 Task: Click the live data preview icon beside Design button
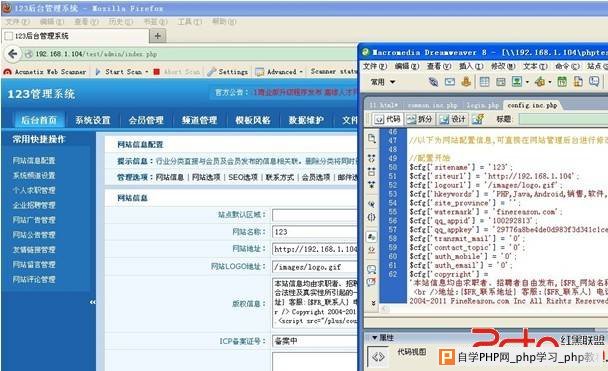[x=478, y=119]
